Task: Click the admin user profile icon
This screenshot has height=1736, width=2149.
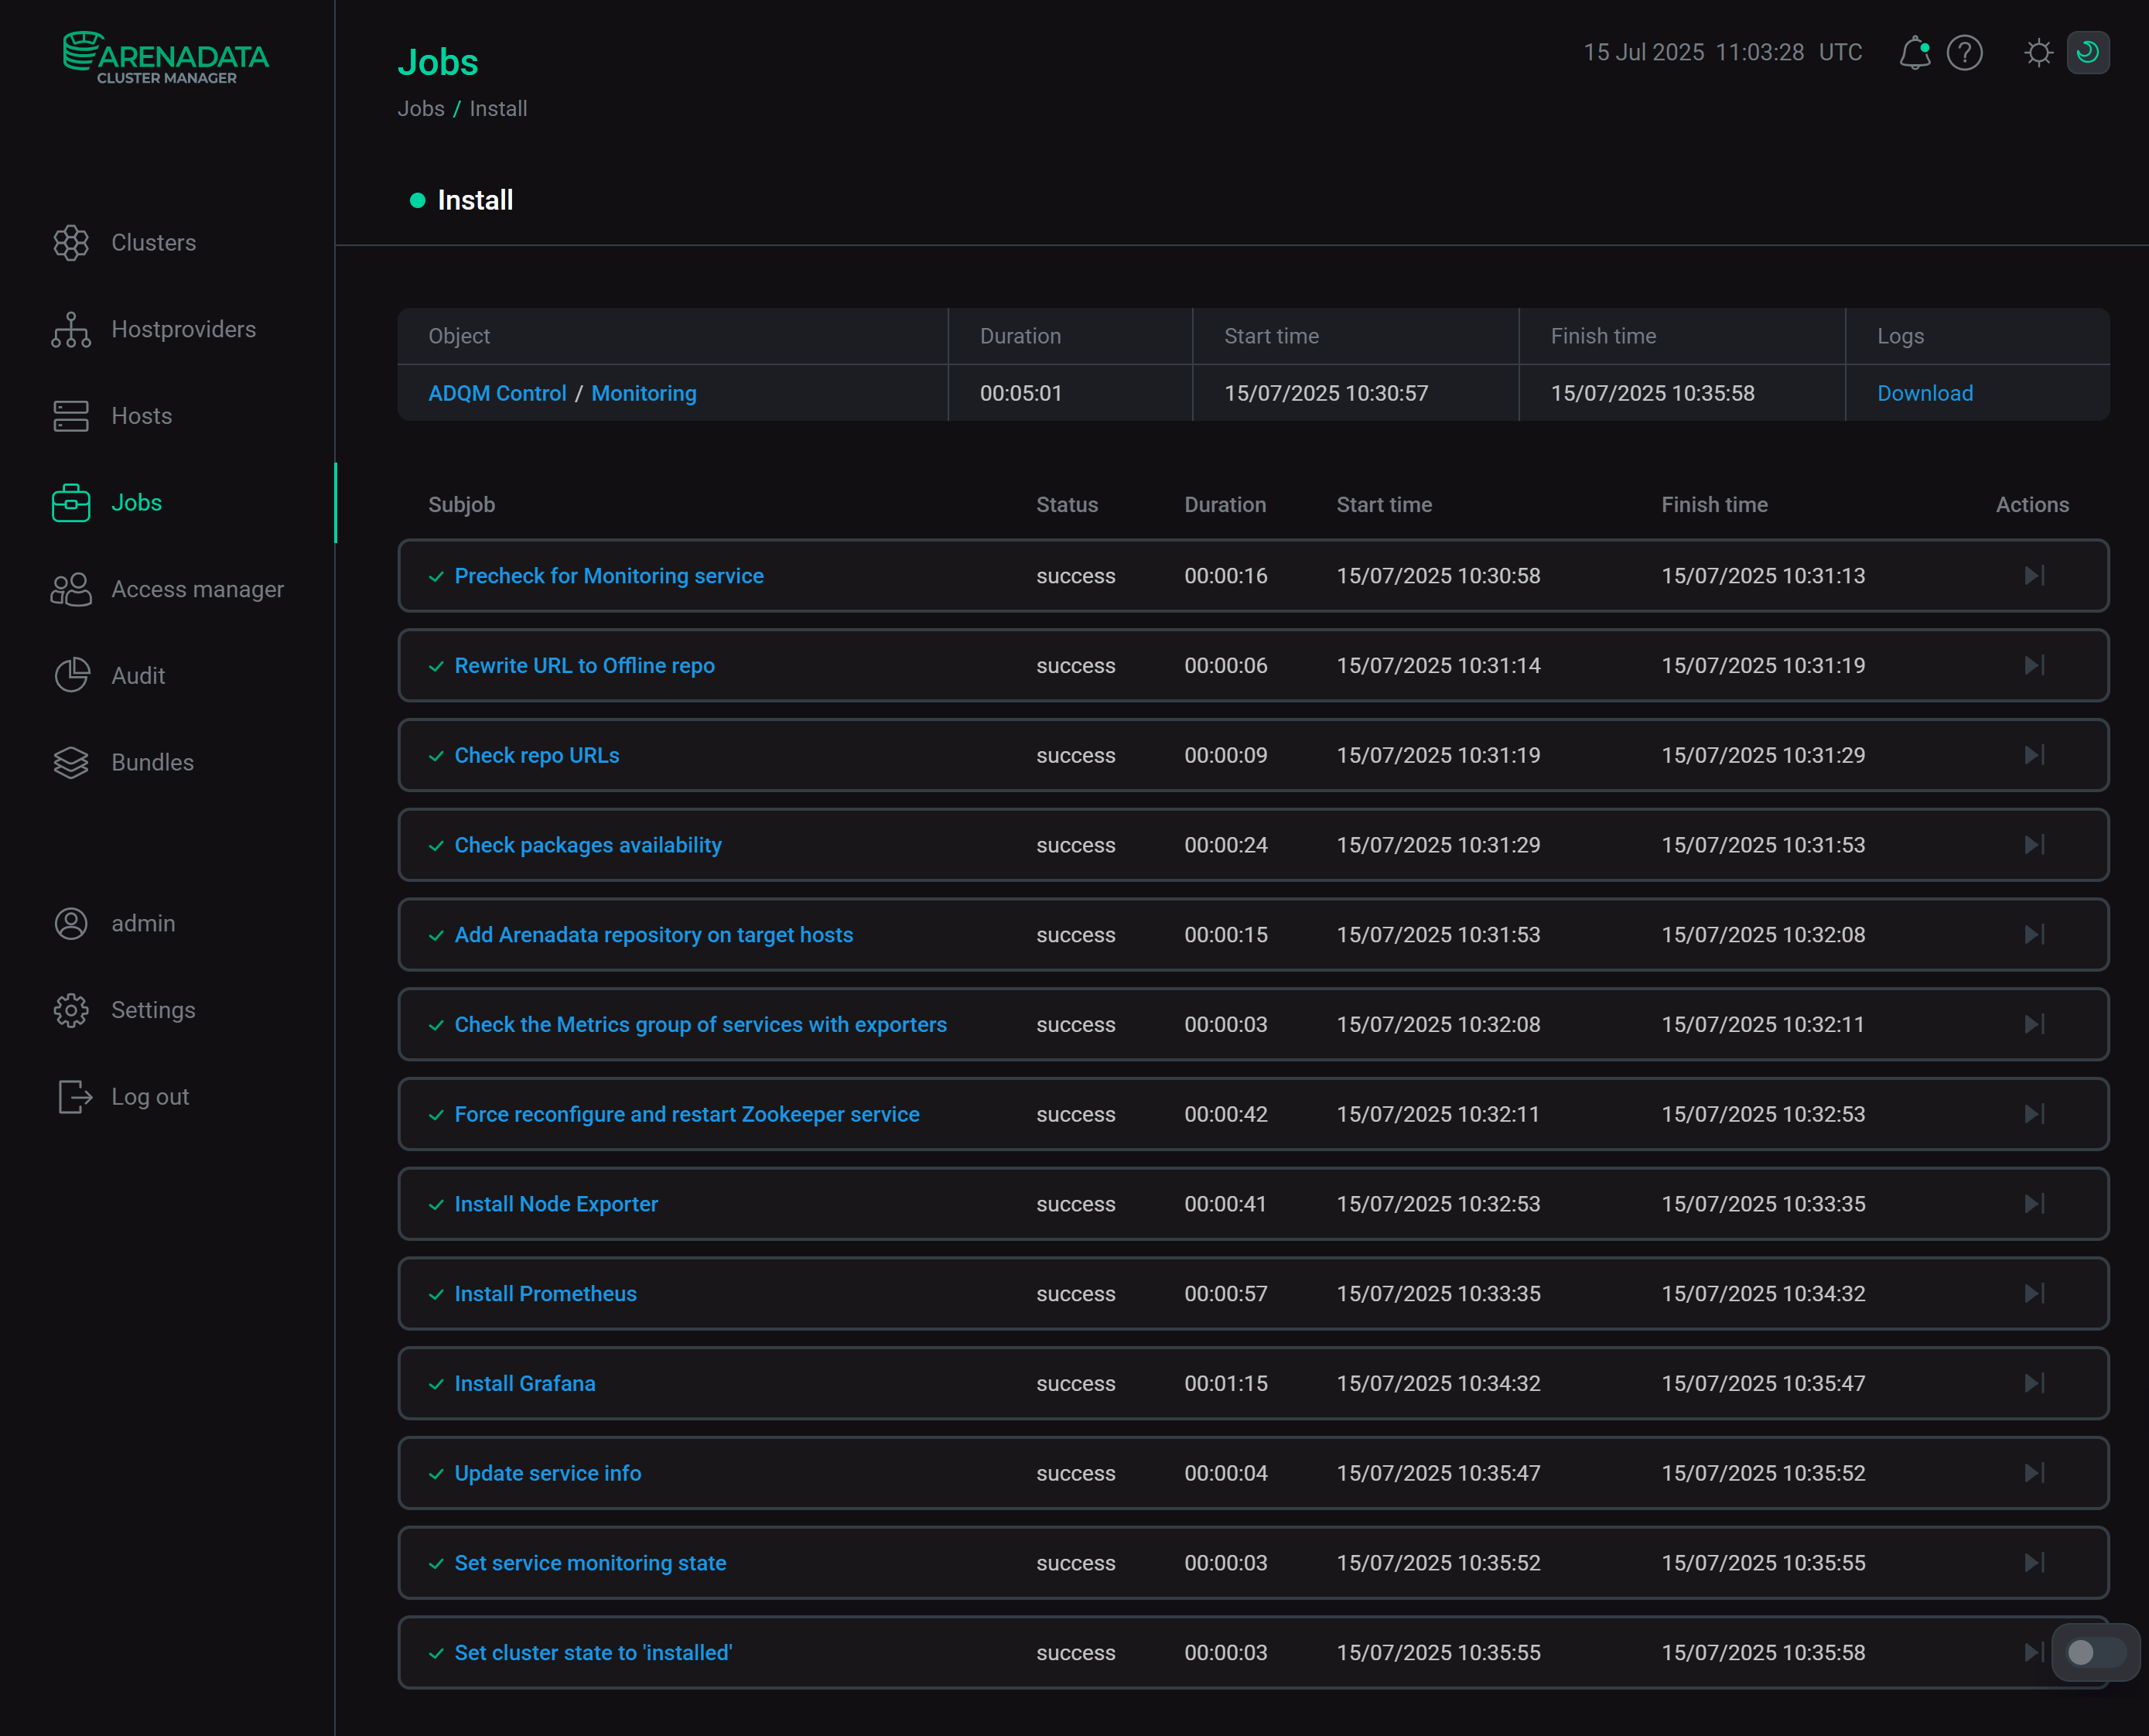Action: [x=71, y=923]
